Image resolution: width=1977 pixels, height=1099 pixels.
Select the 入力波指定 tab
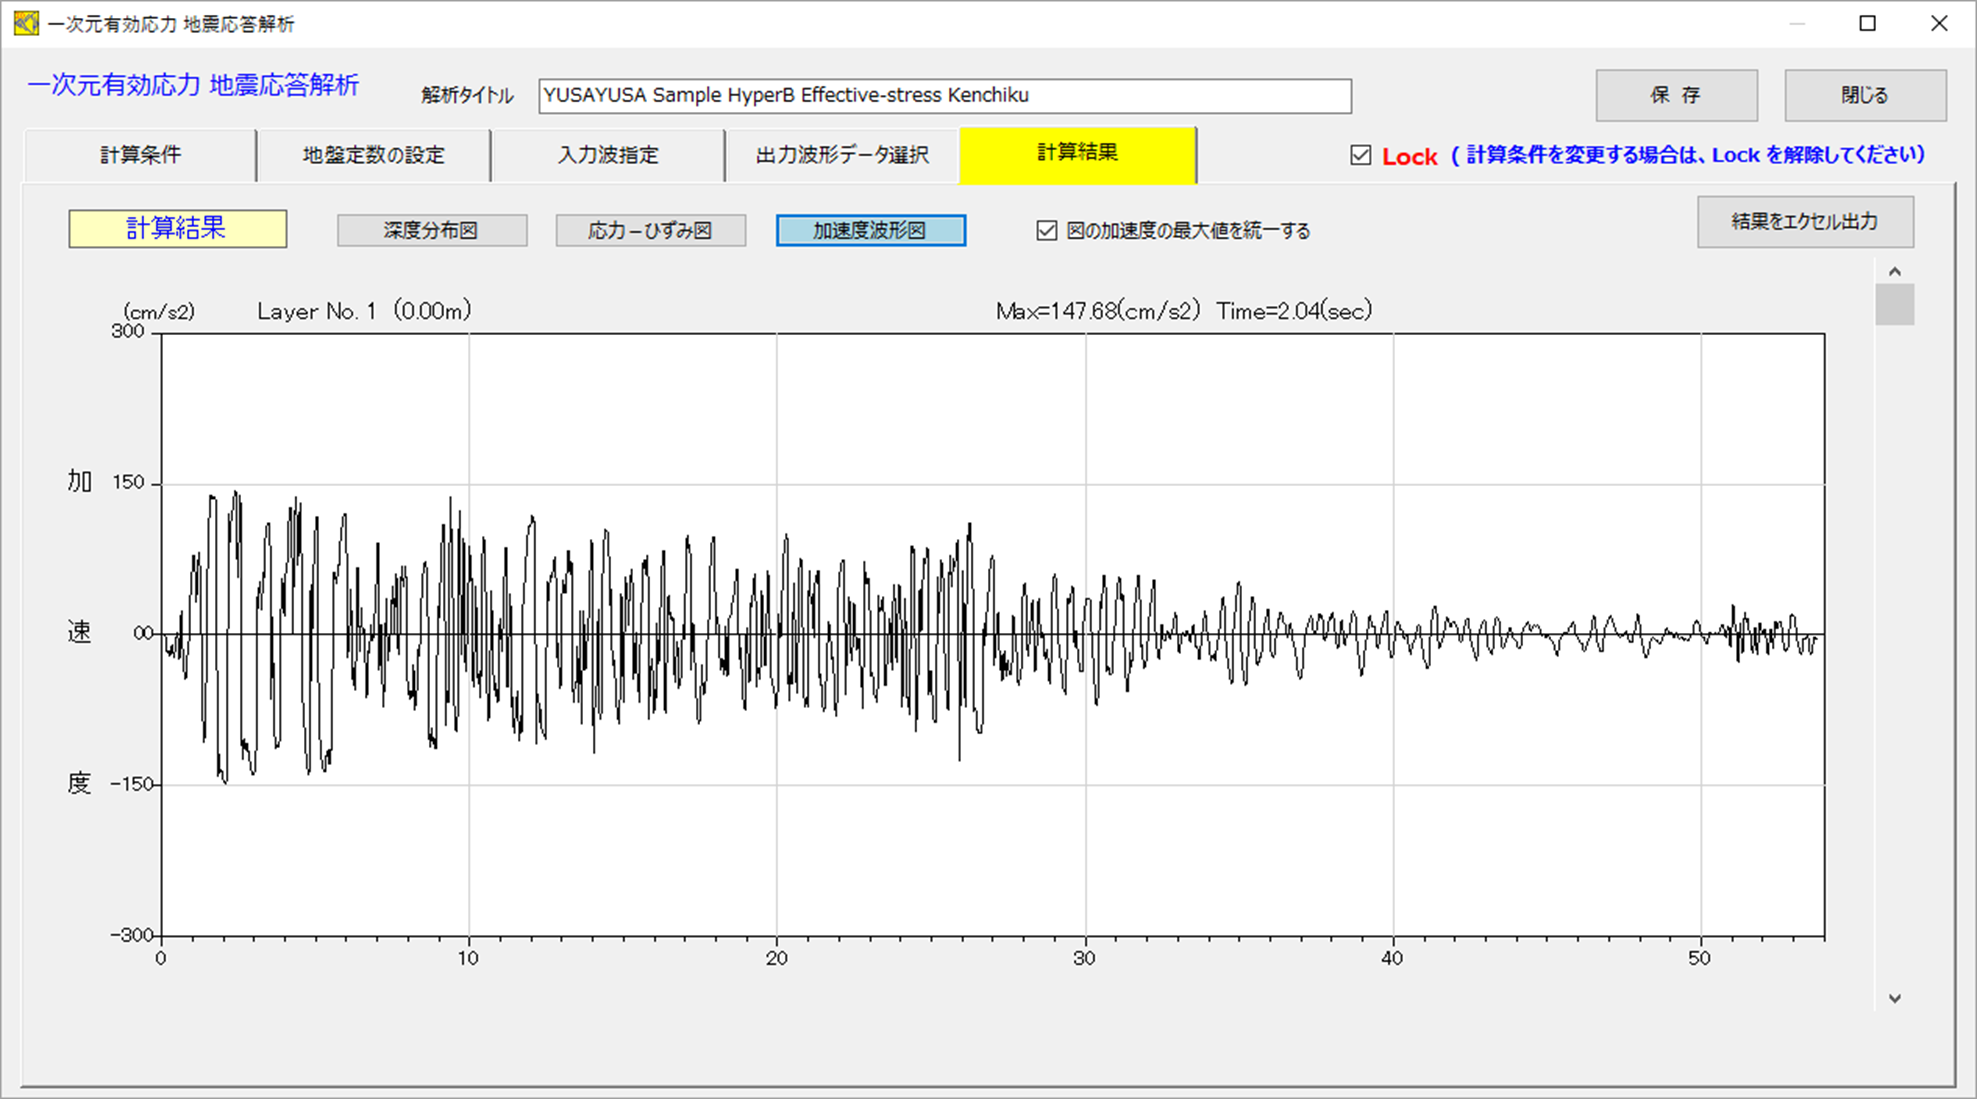point(608,155)
